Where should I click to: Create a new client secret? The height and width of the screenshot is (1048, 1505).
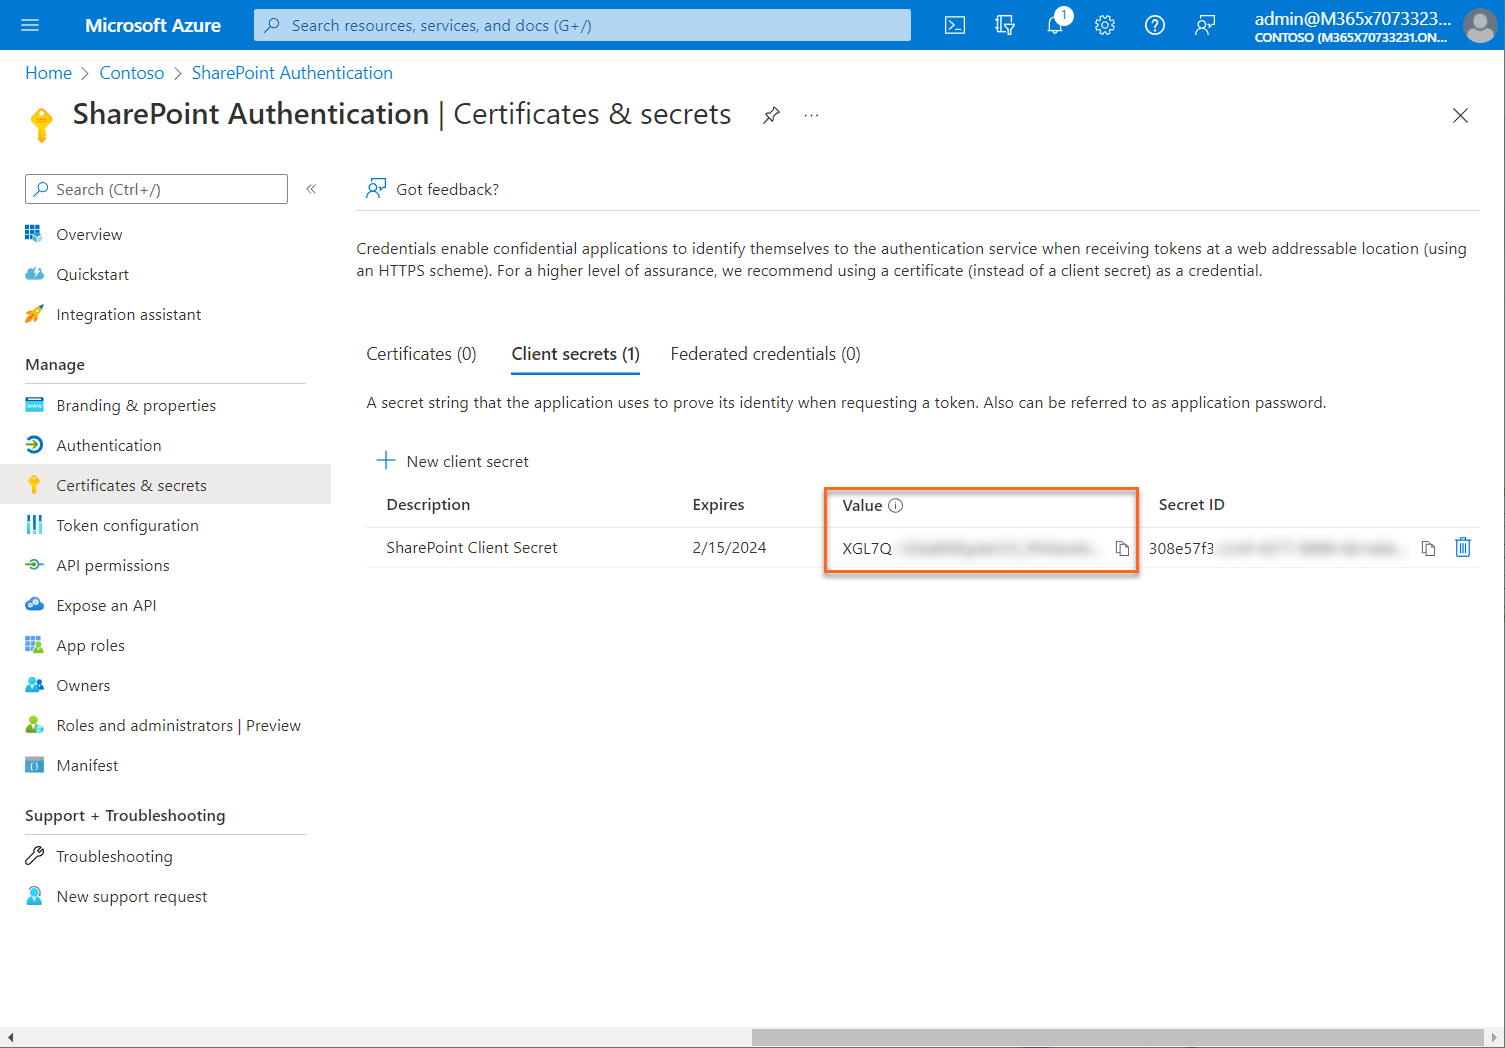point(453,461)
